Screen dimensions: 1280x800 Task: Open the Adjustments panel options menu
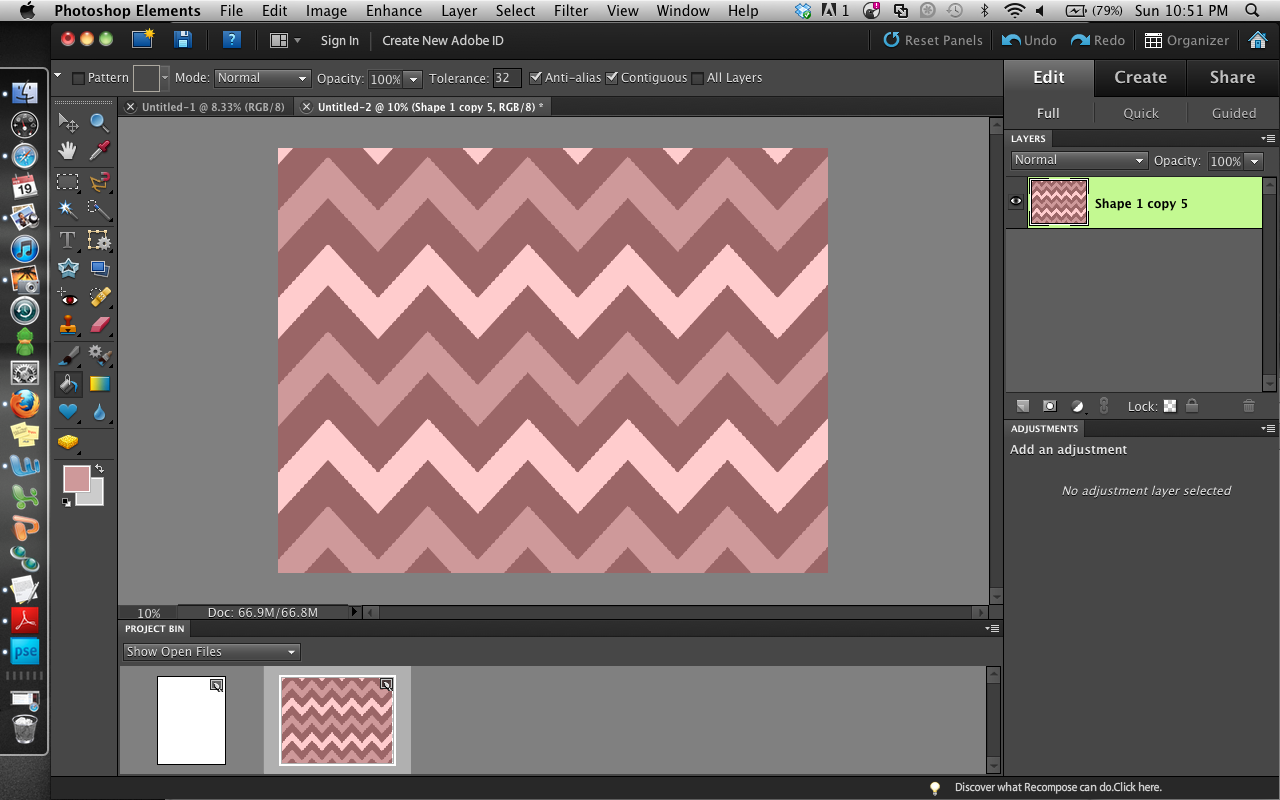point(1268,429)
